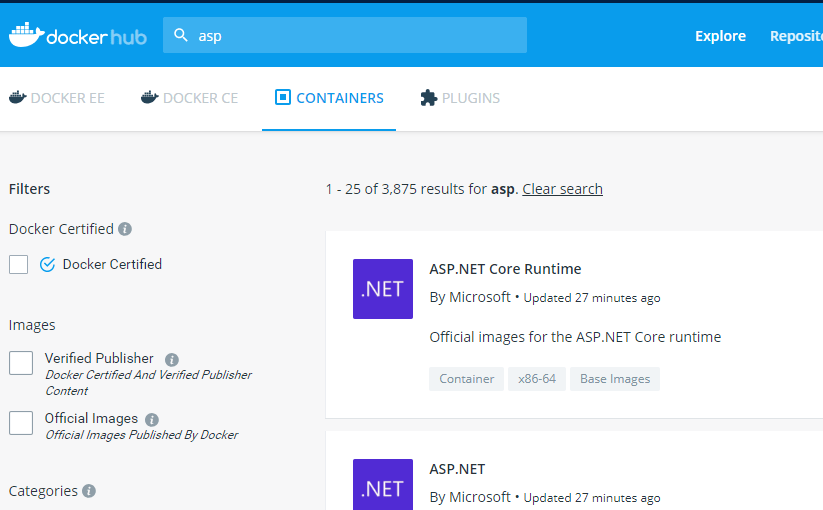The width and height of the screenshot is (823, 510).
Task: Click the Filters heading text
Action: pos(29,189)
